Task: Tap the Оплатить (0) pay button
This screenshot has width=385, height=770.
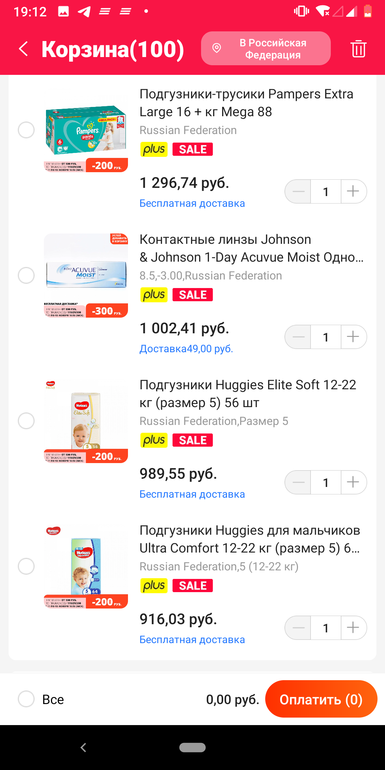Action: (x=321, y=699)
